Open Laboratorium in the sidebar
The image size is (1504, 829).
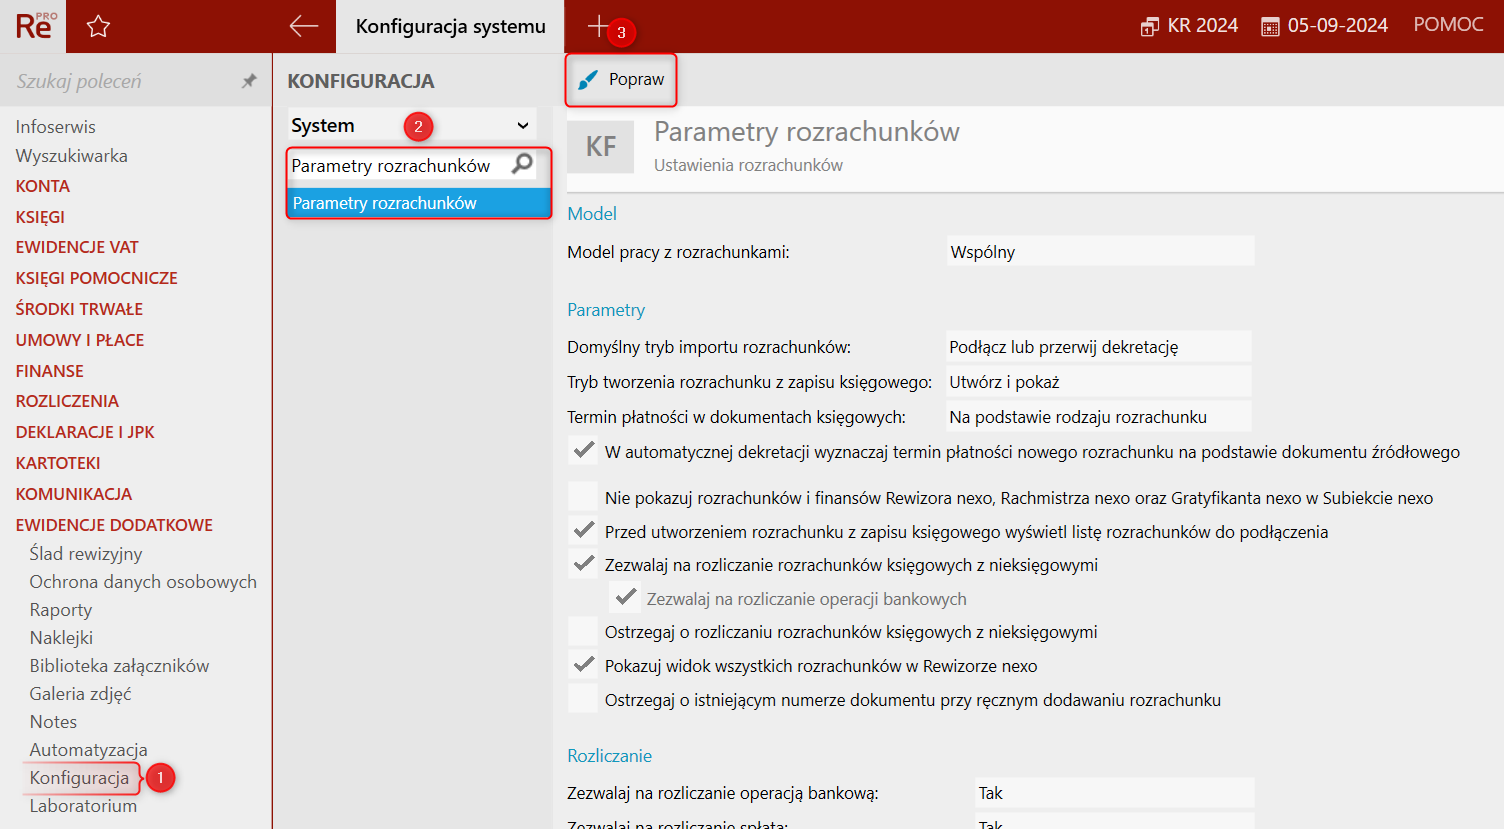pyautogui.click(x=83, y=806)
